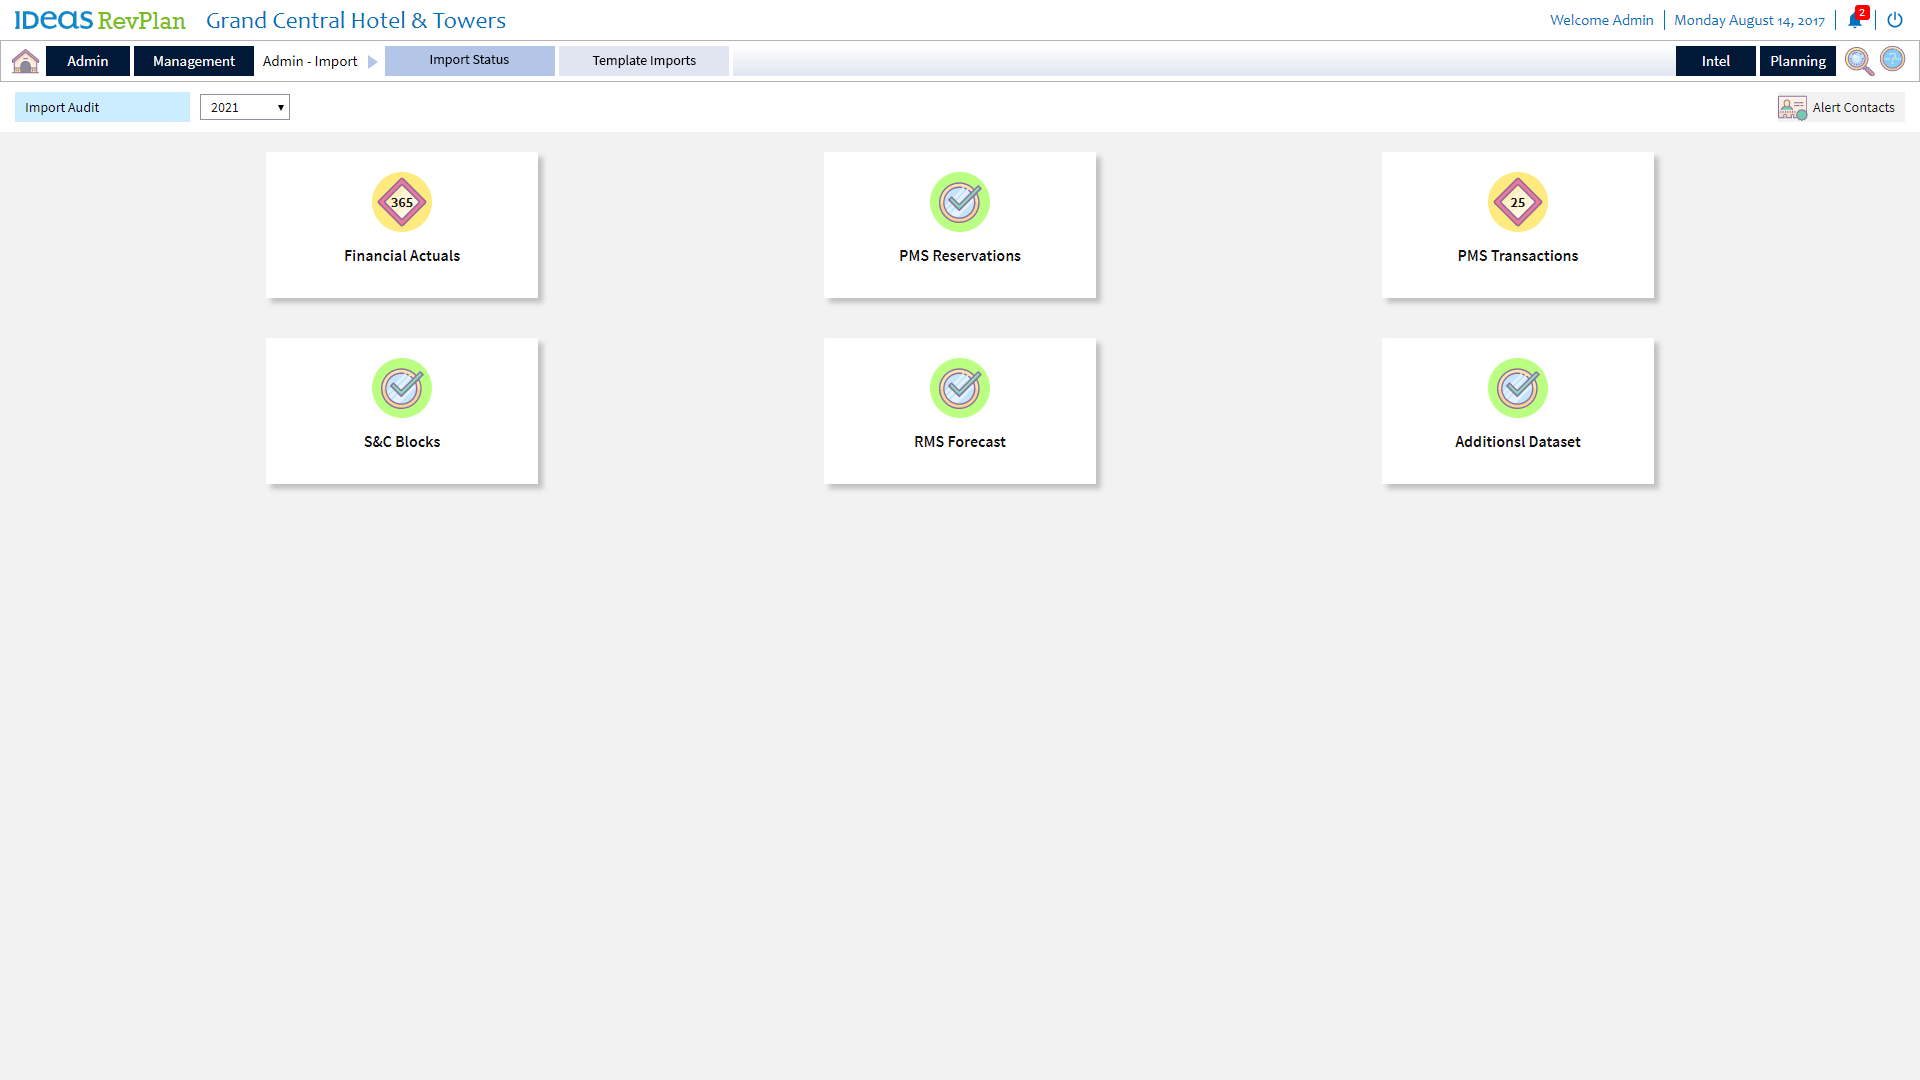
Task: Click S&C Blocks checkmark status icon
Action: coord(402,388)
